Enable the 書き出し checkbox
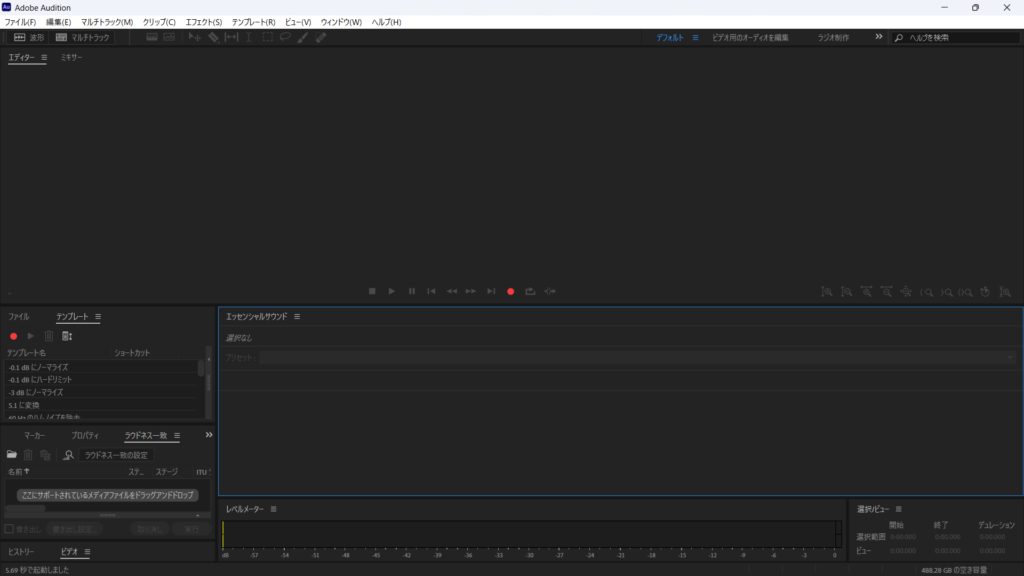1024x576 pixels. click(x=9, y=529)
